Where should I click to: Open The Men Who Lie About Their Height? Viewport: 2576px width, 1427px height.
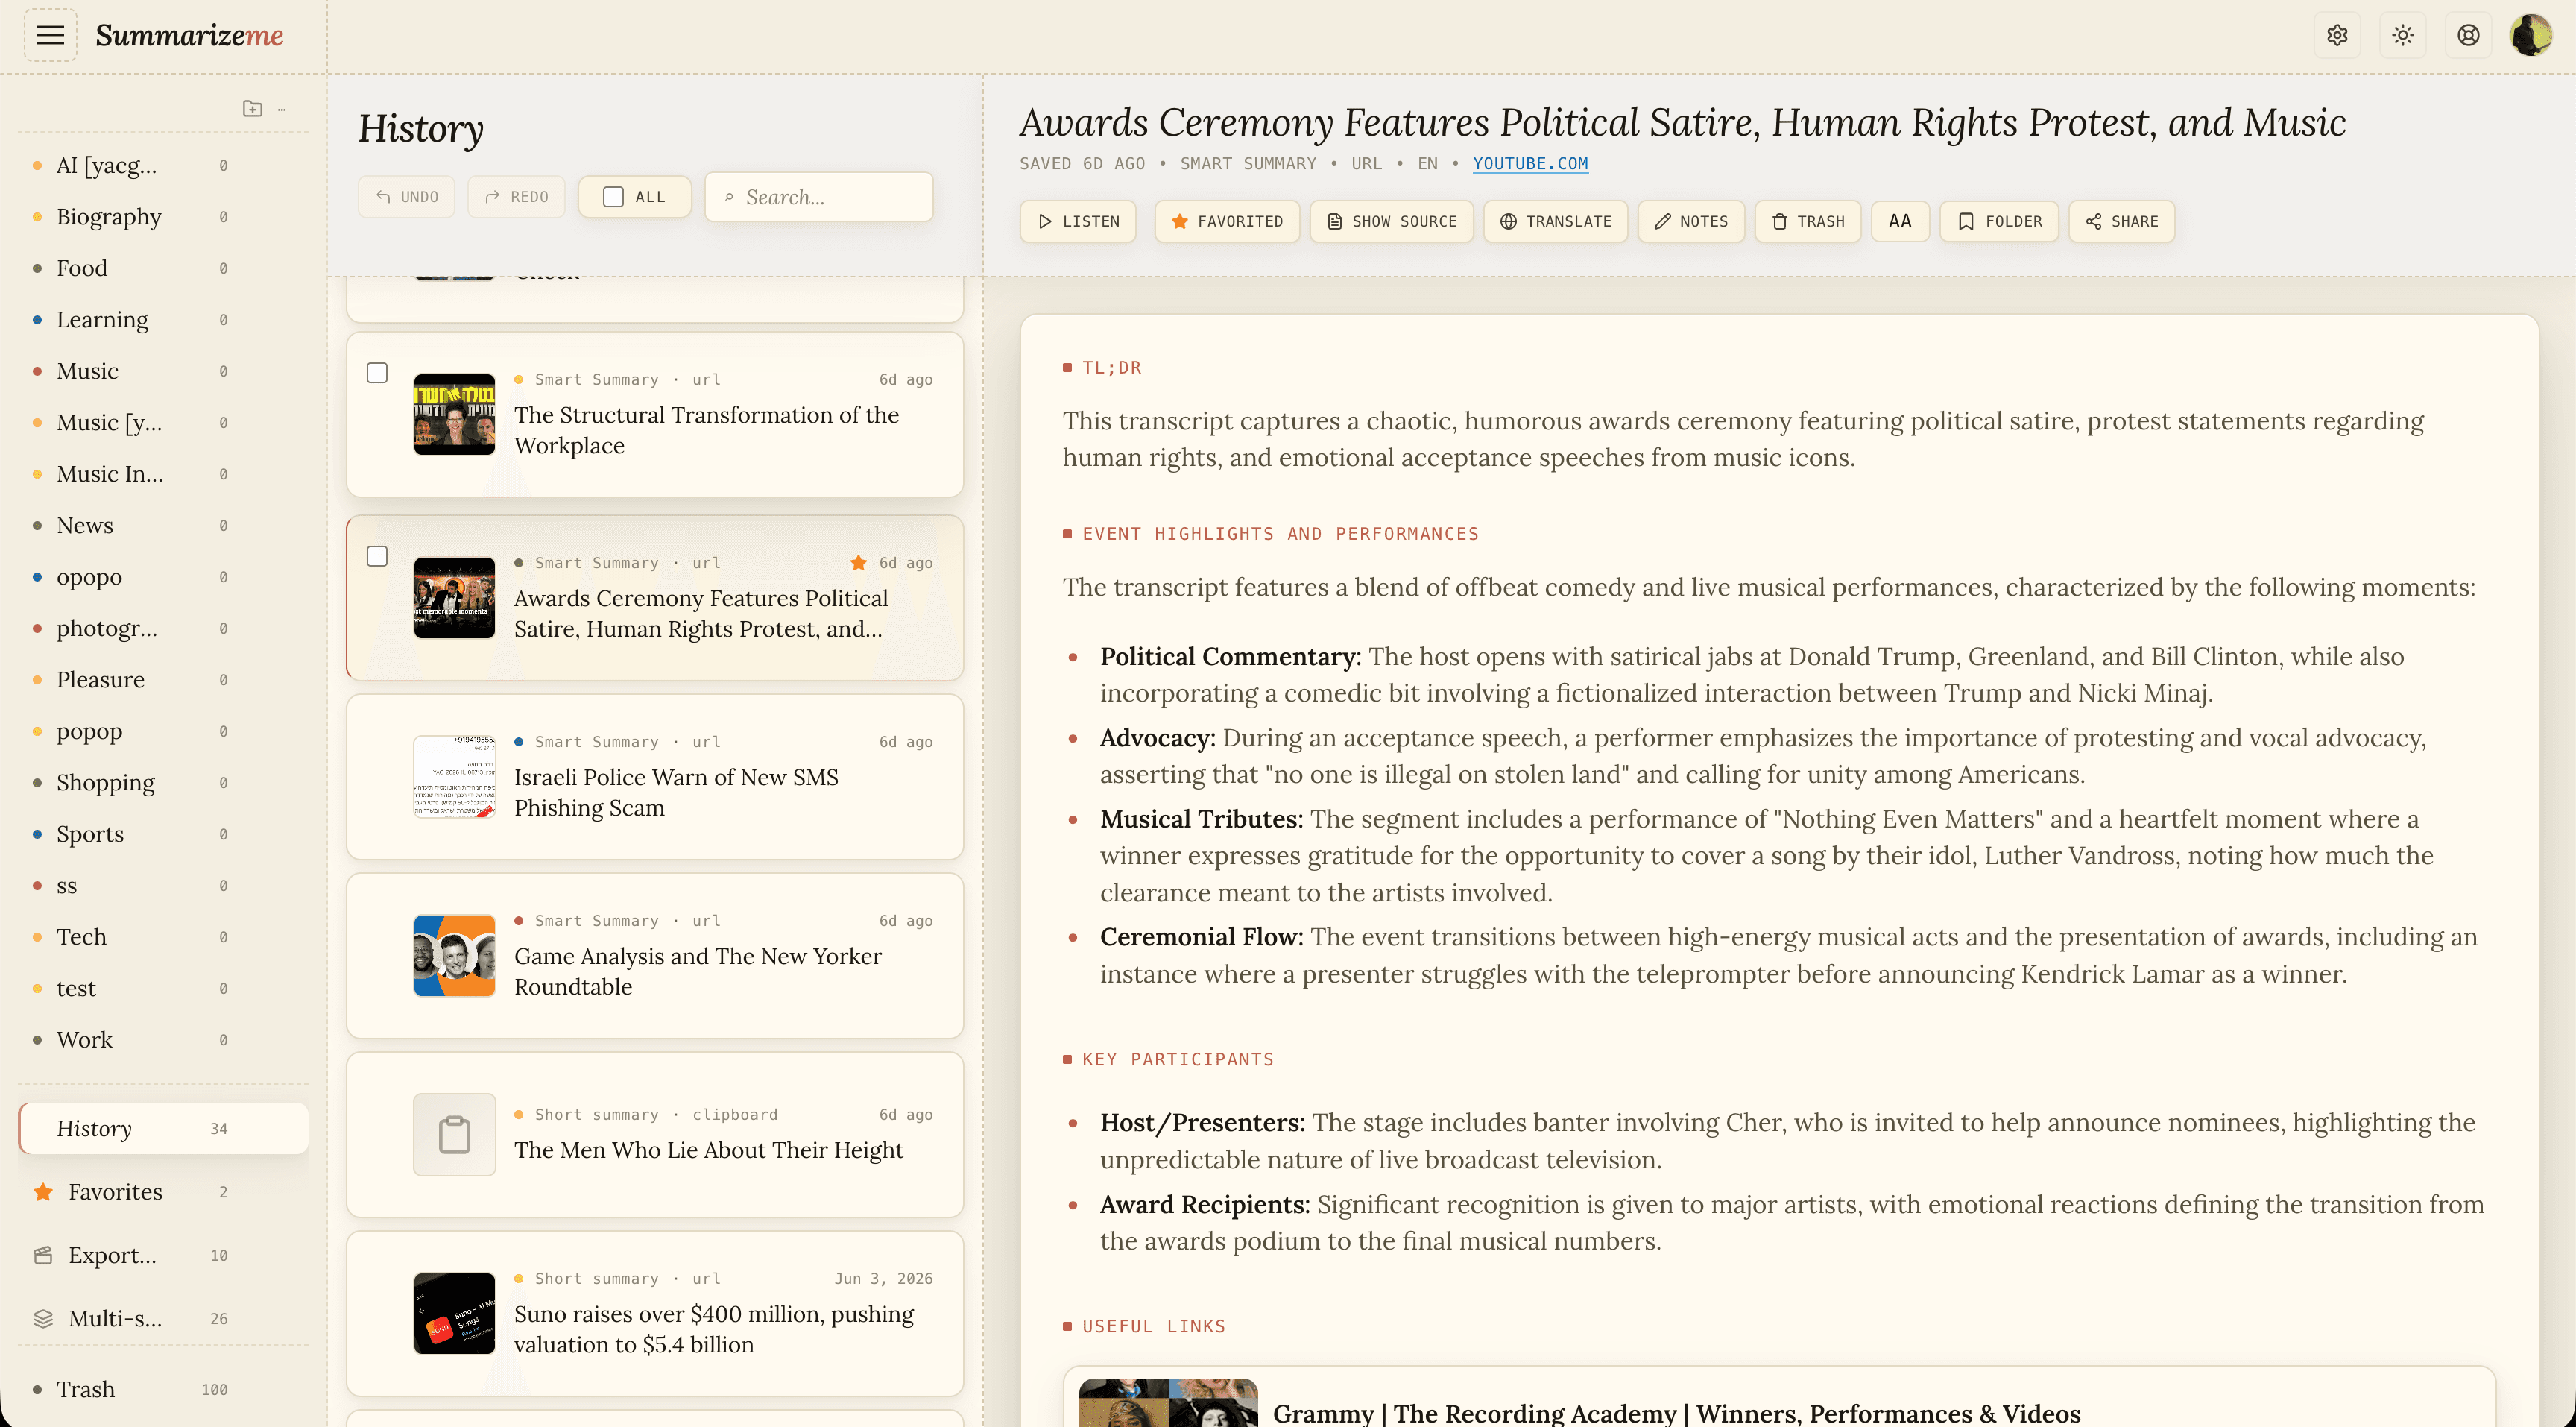click(x=655, y=1135)
